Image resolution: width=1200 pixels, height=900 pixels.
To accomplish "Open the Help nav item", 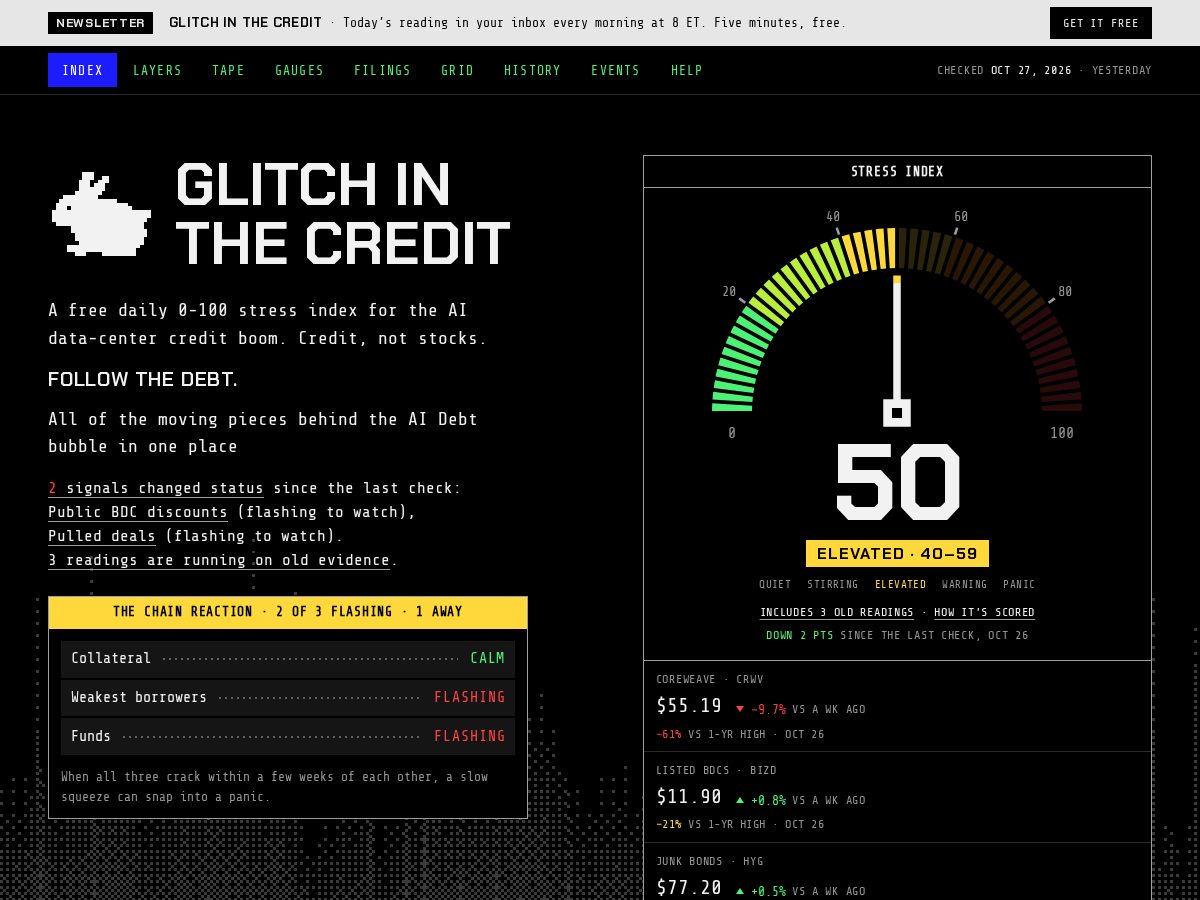I will coord(686,70).
